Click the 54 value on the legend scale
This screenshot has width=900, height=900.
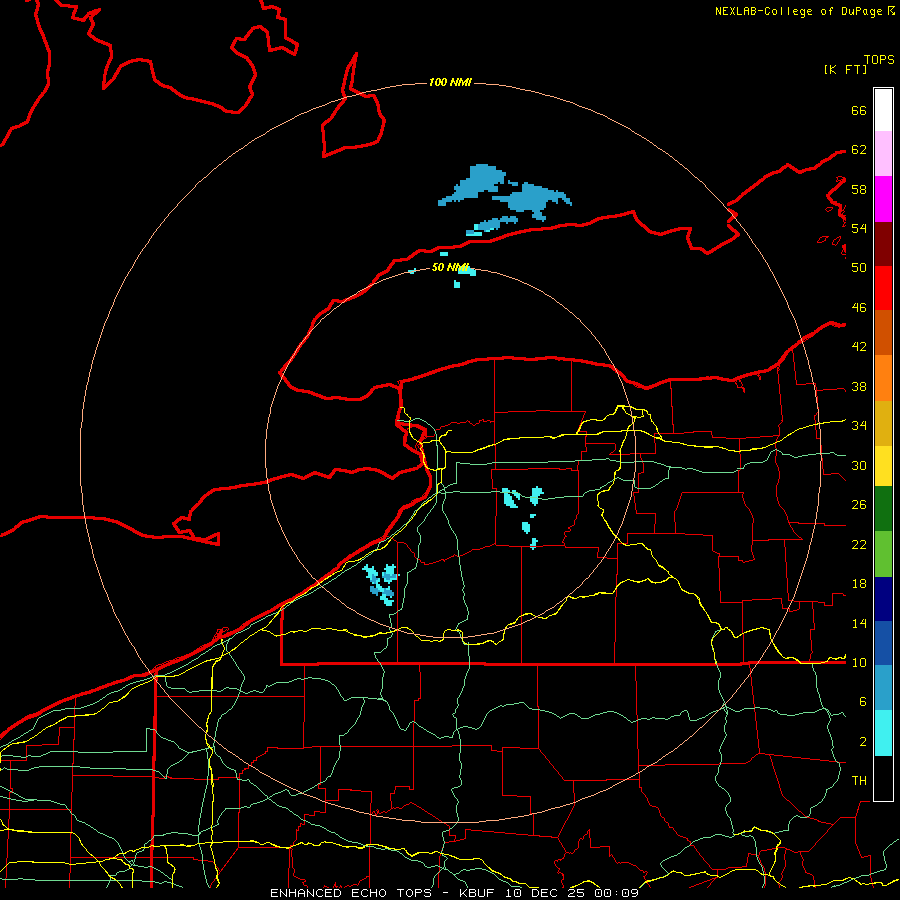click(859, 228)
